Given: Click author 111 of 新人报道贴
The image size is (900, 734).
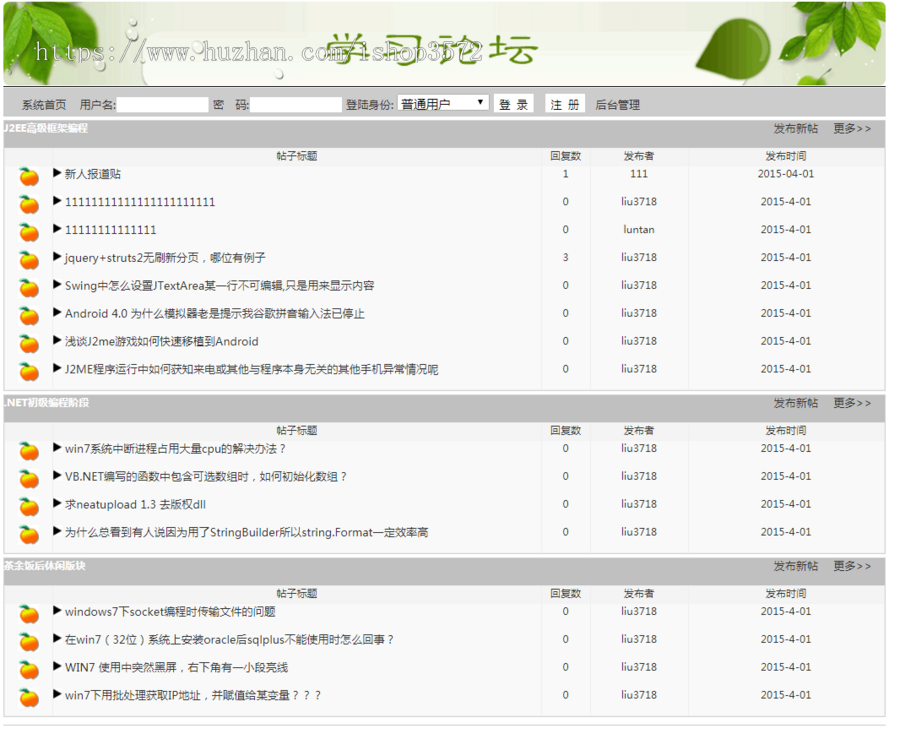Looking at the screenshot, I should (x=639, y=174).
